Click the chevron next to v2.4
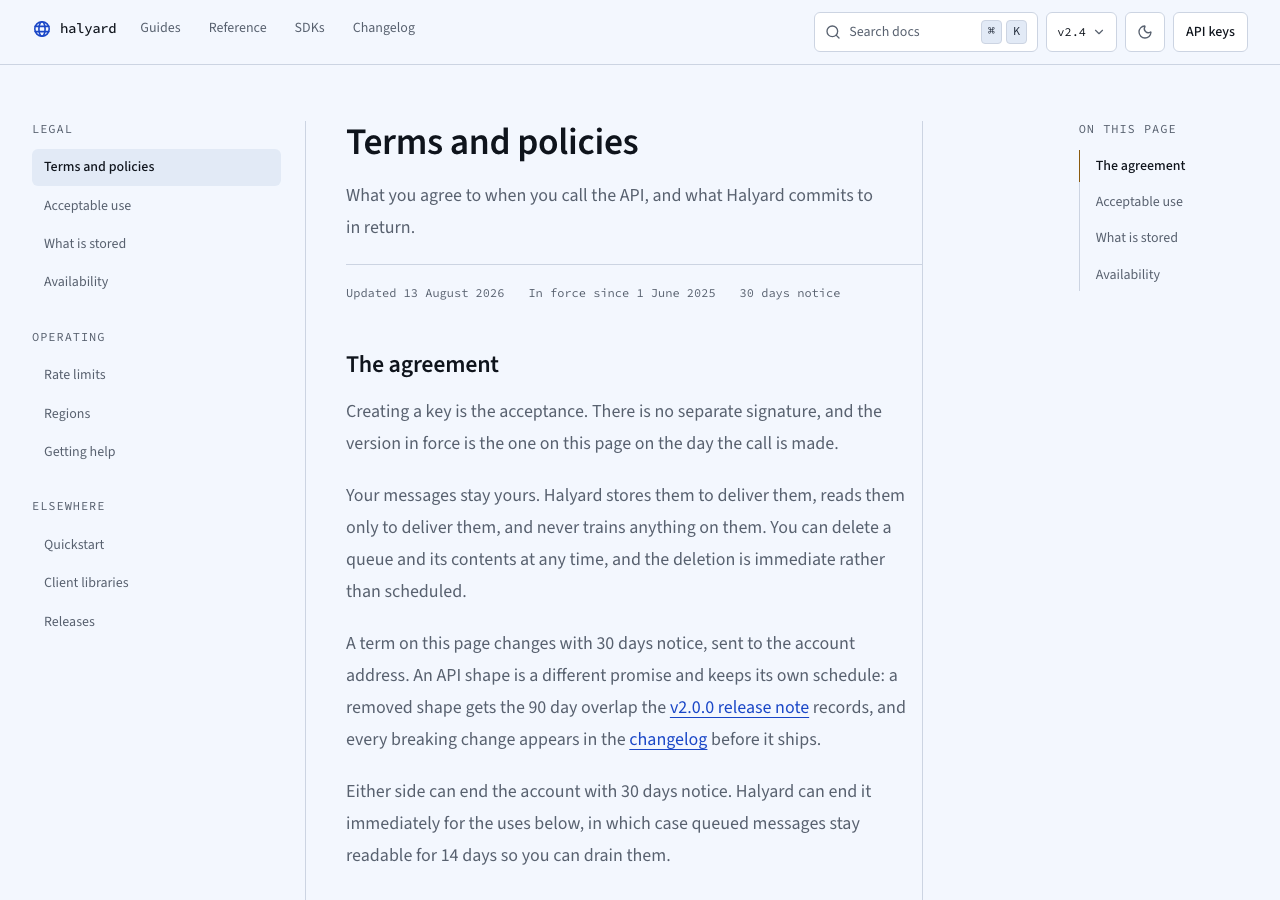 coord(1099,32)
